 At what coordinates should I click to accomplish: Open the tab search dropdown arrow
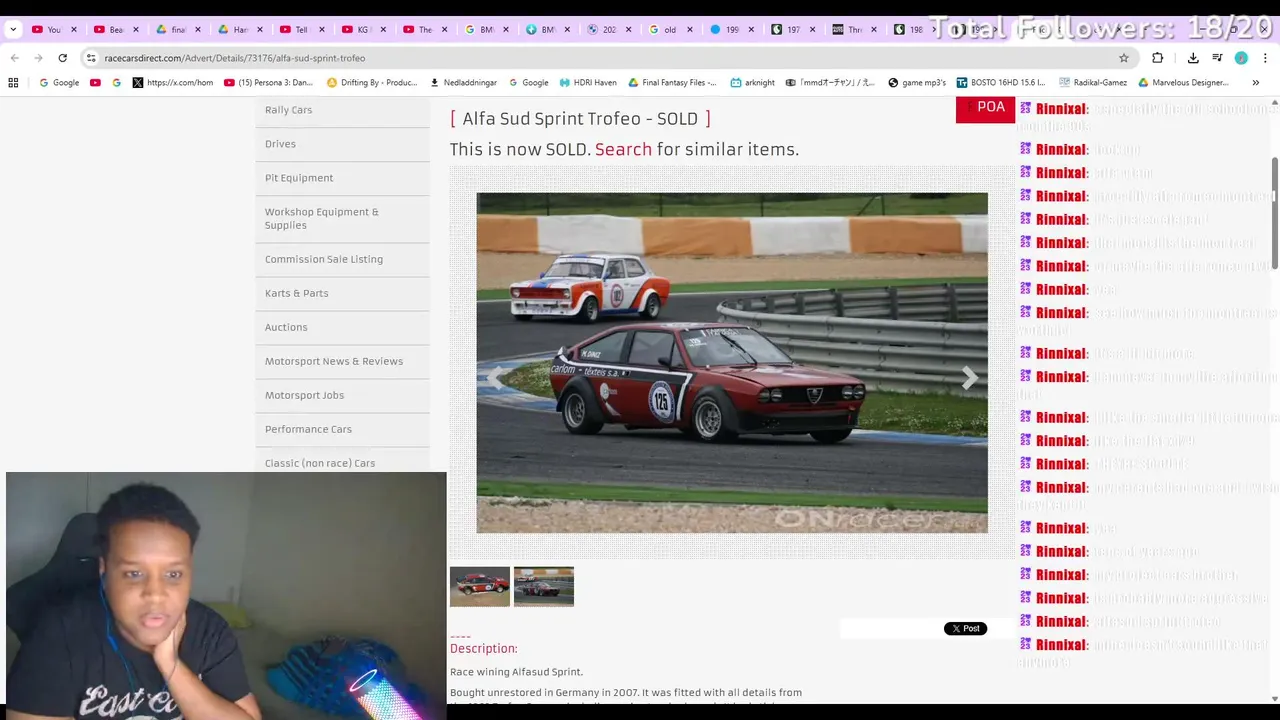13,30
